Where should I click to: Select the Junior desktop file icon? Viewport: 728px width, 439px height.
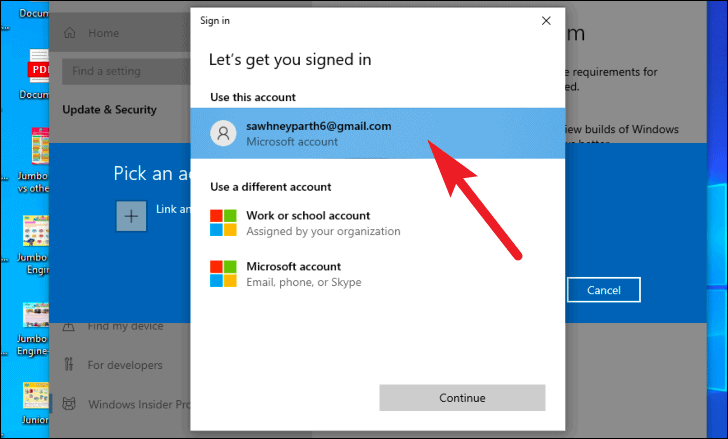coord(36,395)
